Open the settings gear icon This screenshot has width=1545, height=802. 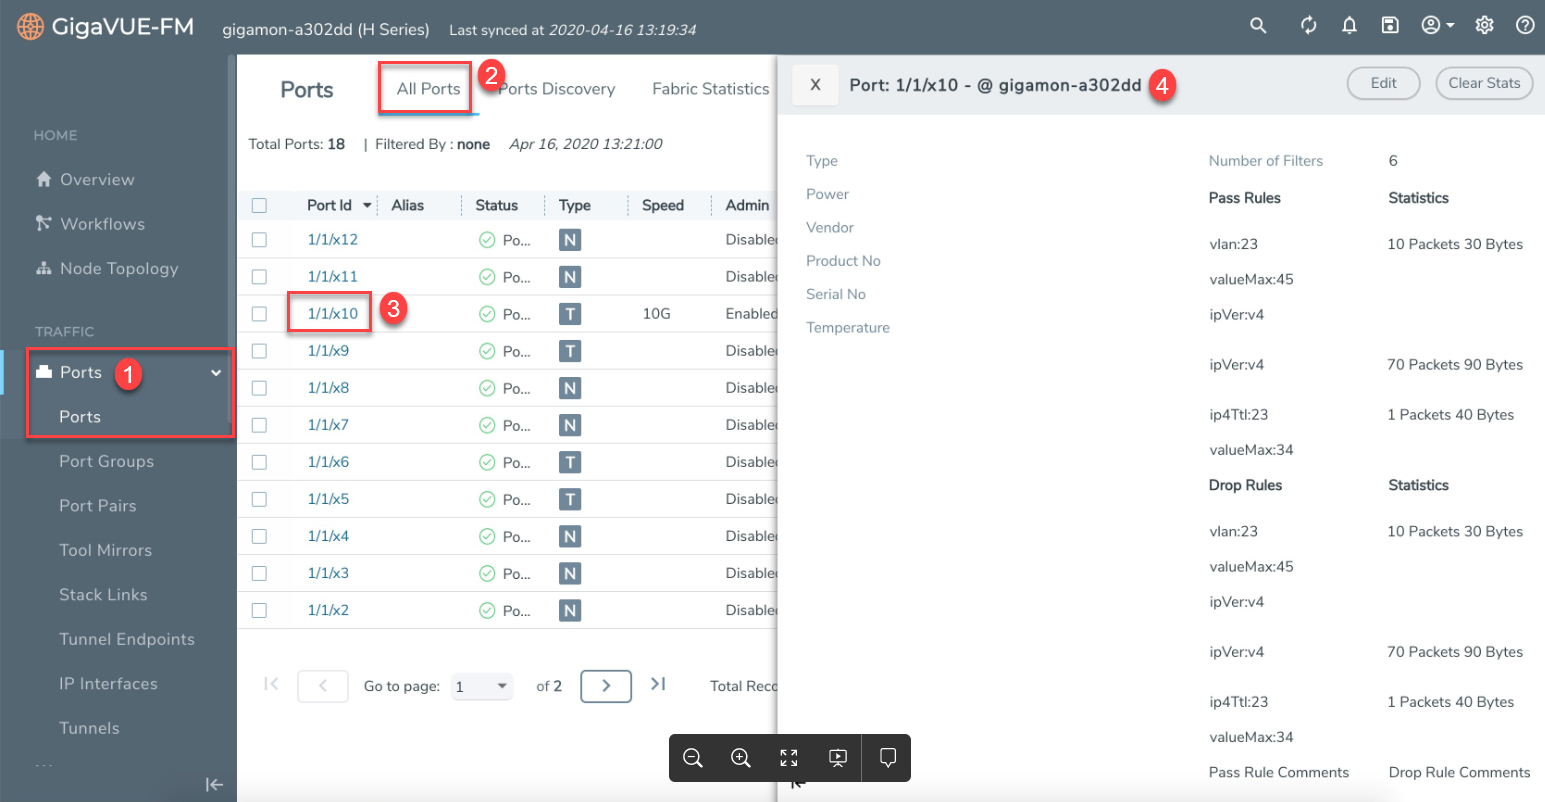tap(1484, 26)
